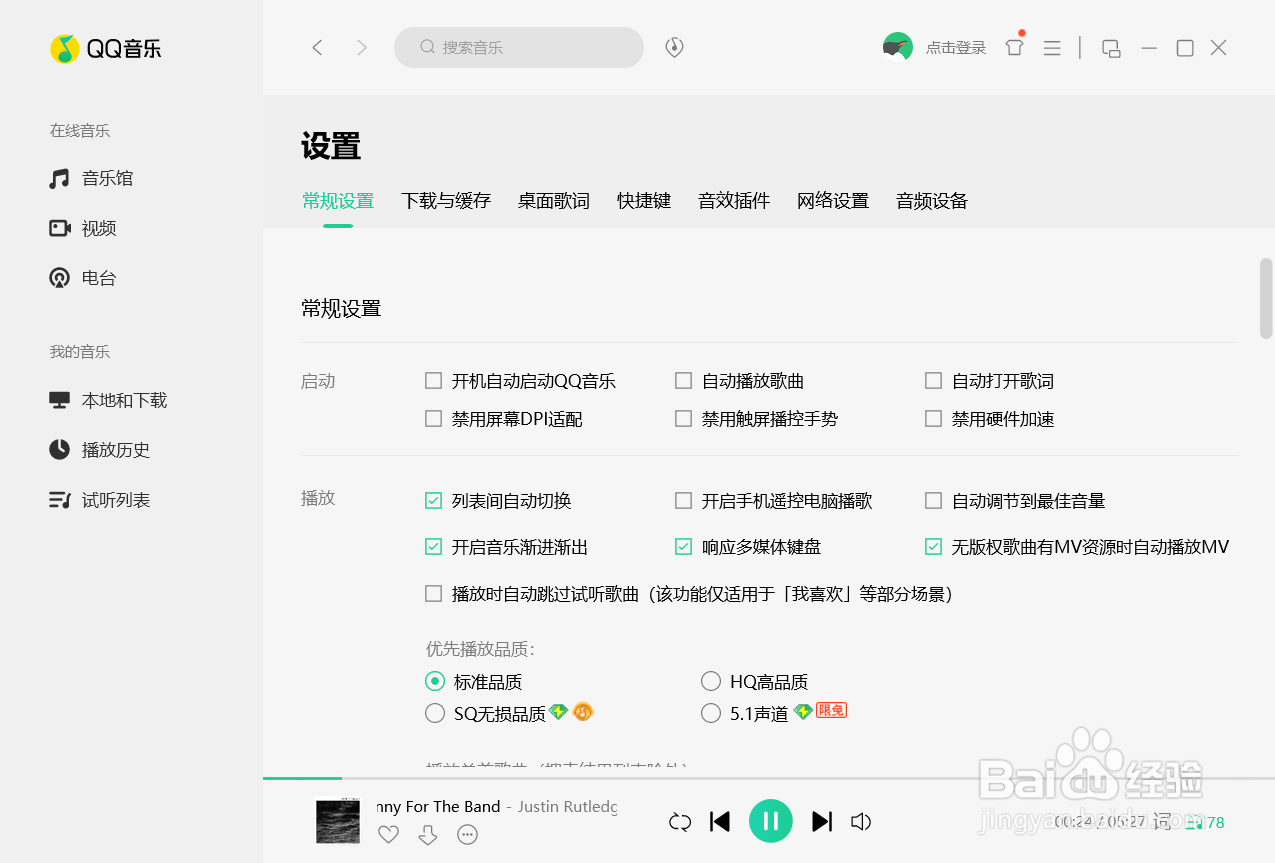This screenshot has width=1275, height=863.
Task: Click the listen-to-recognize song icon beside search
Action: 673,47
